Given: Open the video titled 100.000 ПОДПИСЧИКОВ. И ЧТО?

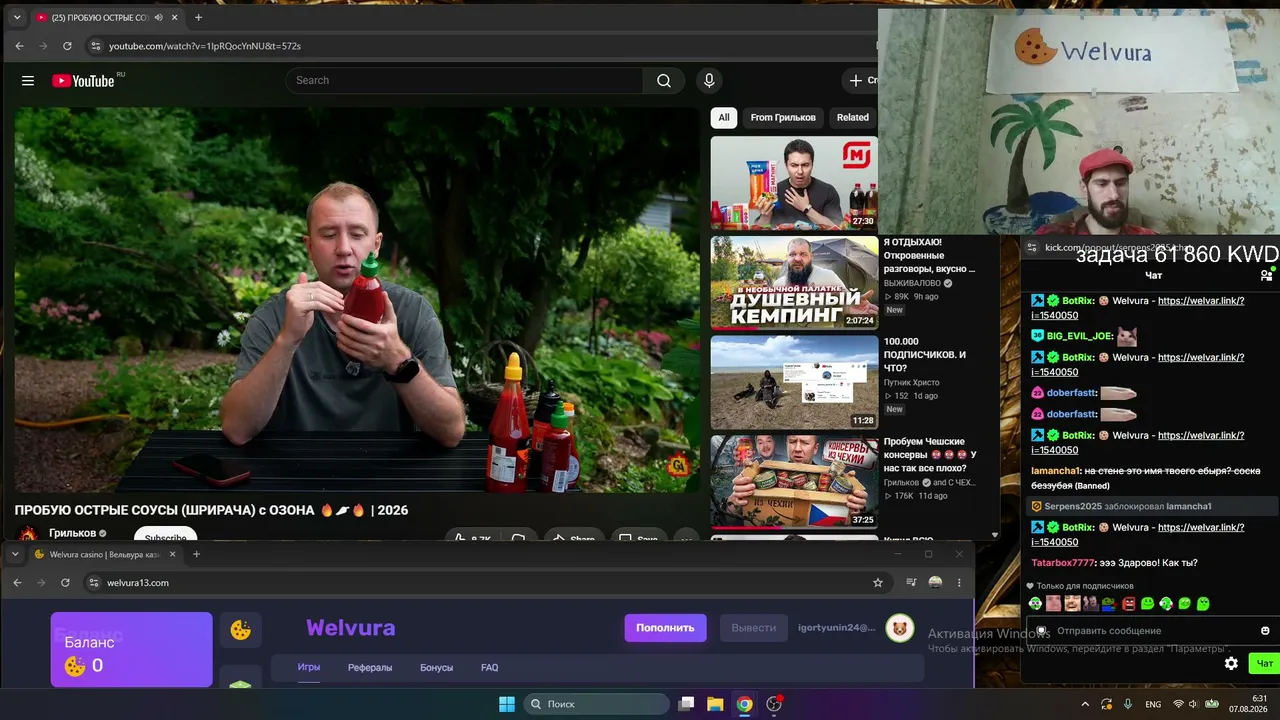Looking at the screenshot, I should click(925, 355).
